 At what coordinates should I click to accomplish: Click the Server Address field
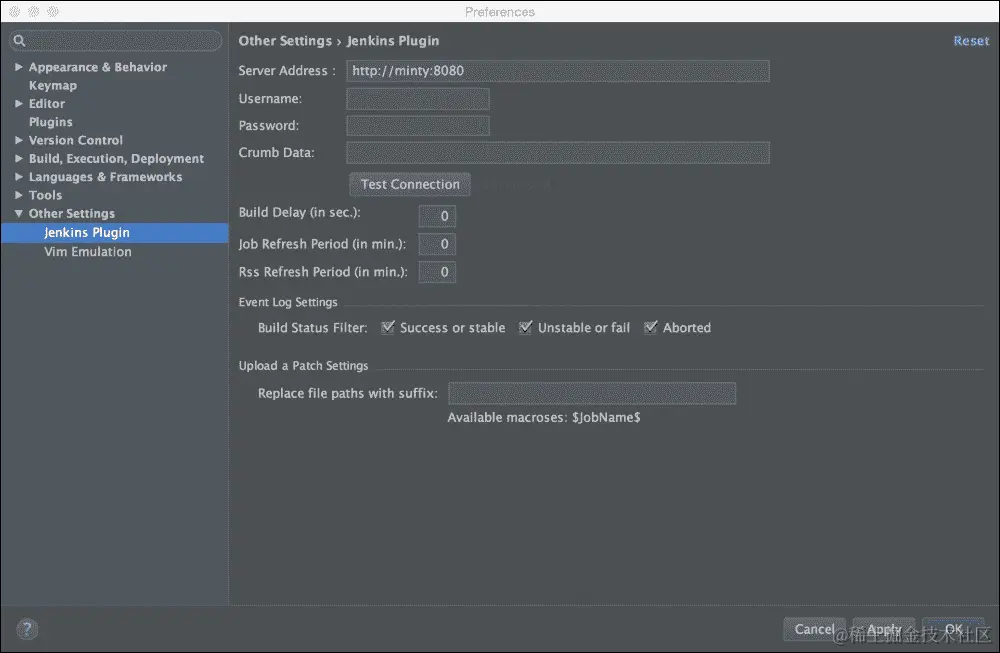click(558, 71)
